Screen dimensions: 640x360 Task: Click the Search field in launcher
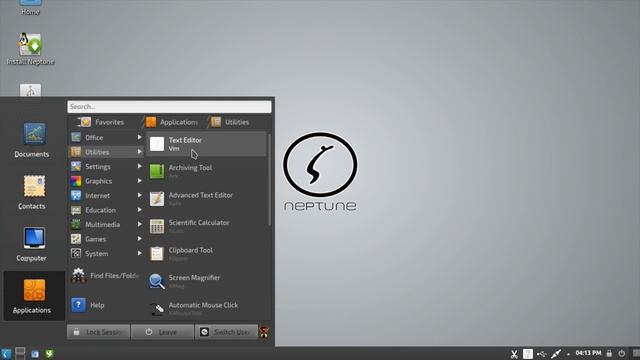click(x=169, y=107)
